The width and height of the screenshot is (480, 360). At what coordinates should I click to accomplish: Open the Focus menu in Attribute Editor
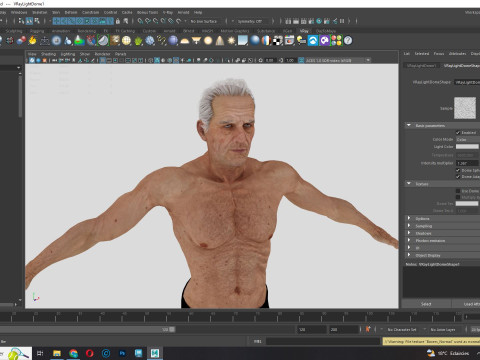(439, 54)
